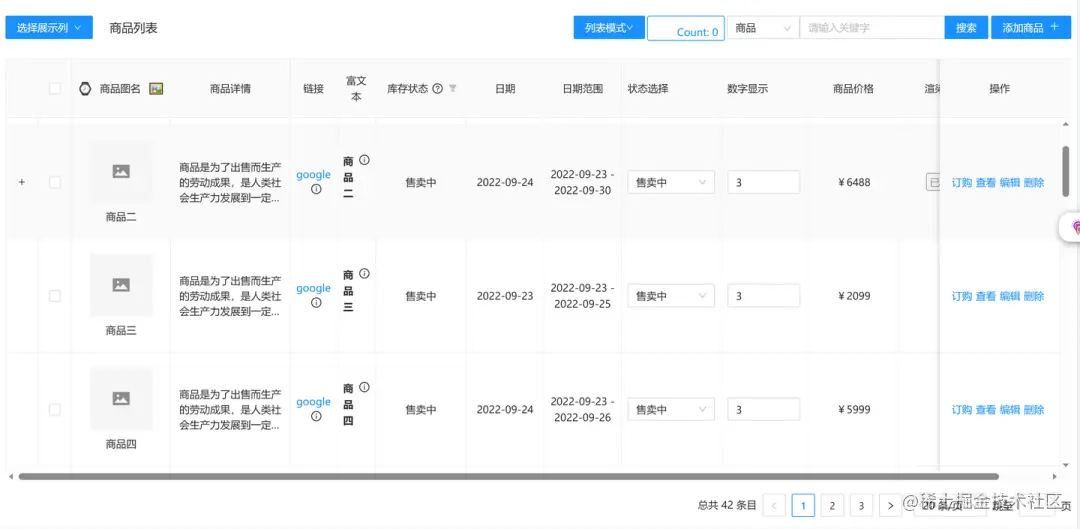Click 数字显示 input in 商品二 row

coord(763,183)
